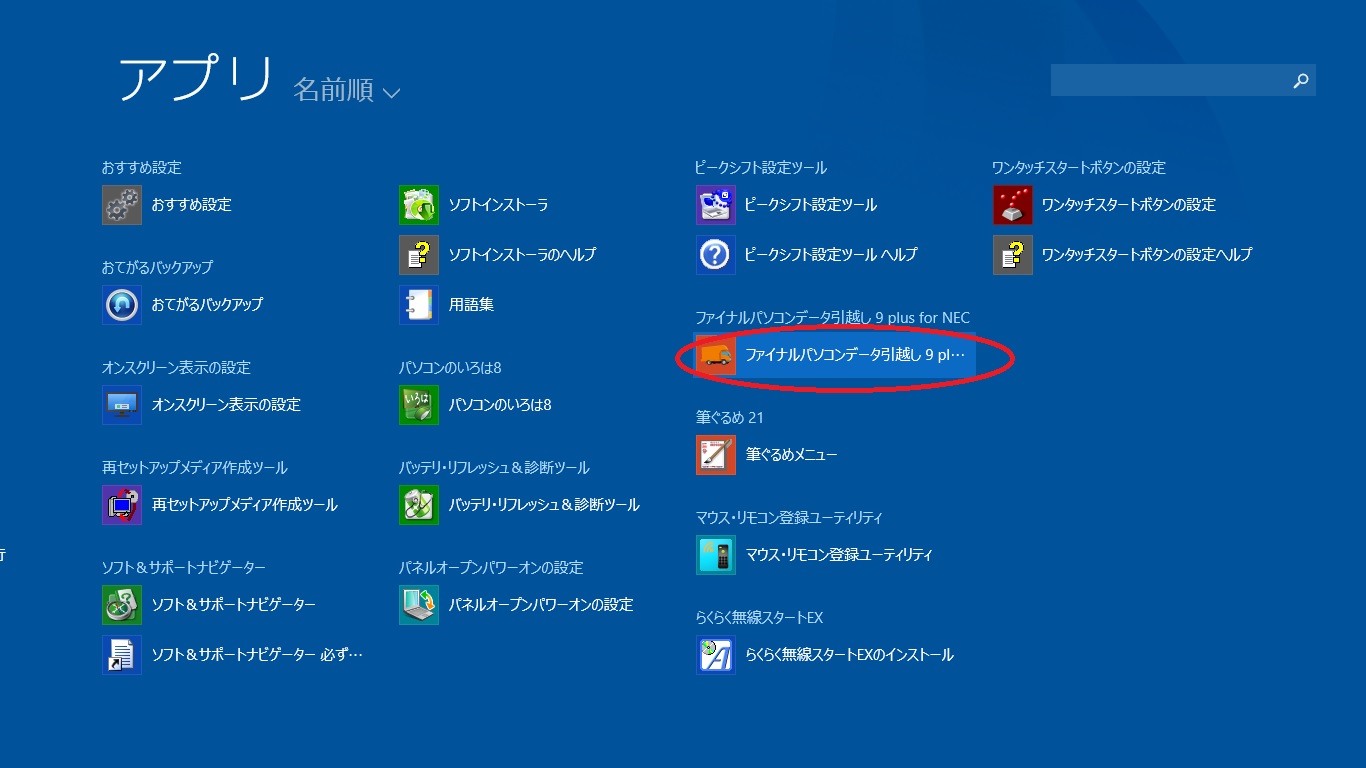This screenshot has width=1366, height=768.
Task: Click the search magnifier icon
Action: point(1301,81)
